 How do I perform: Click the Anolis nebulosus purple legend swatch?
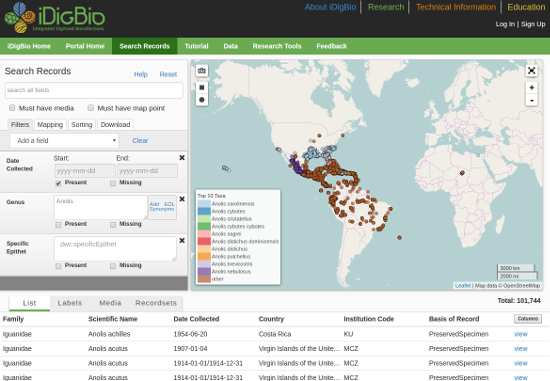click(x=204, y=272)
